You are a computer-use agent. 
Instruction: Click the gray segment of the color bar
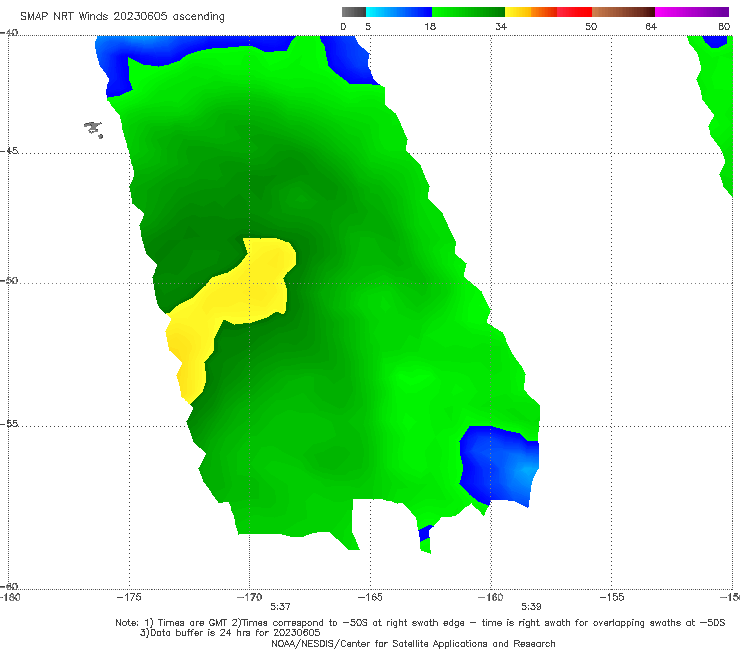pyautogui.click(x=354, y=12)
